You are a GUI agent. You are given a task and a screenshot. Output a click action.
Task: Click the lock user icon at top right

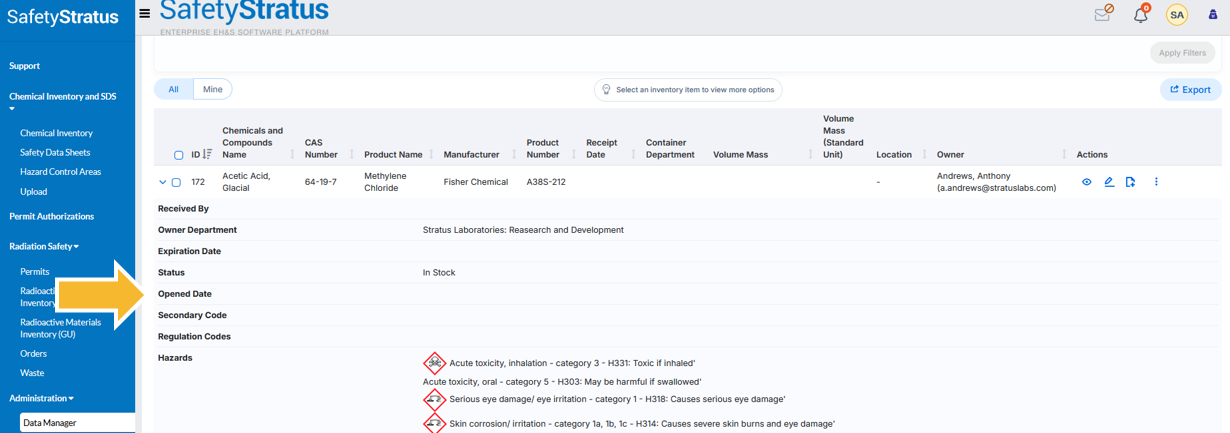[x=1213, y=15]
